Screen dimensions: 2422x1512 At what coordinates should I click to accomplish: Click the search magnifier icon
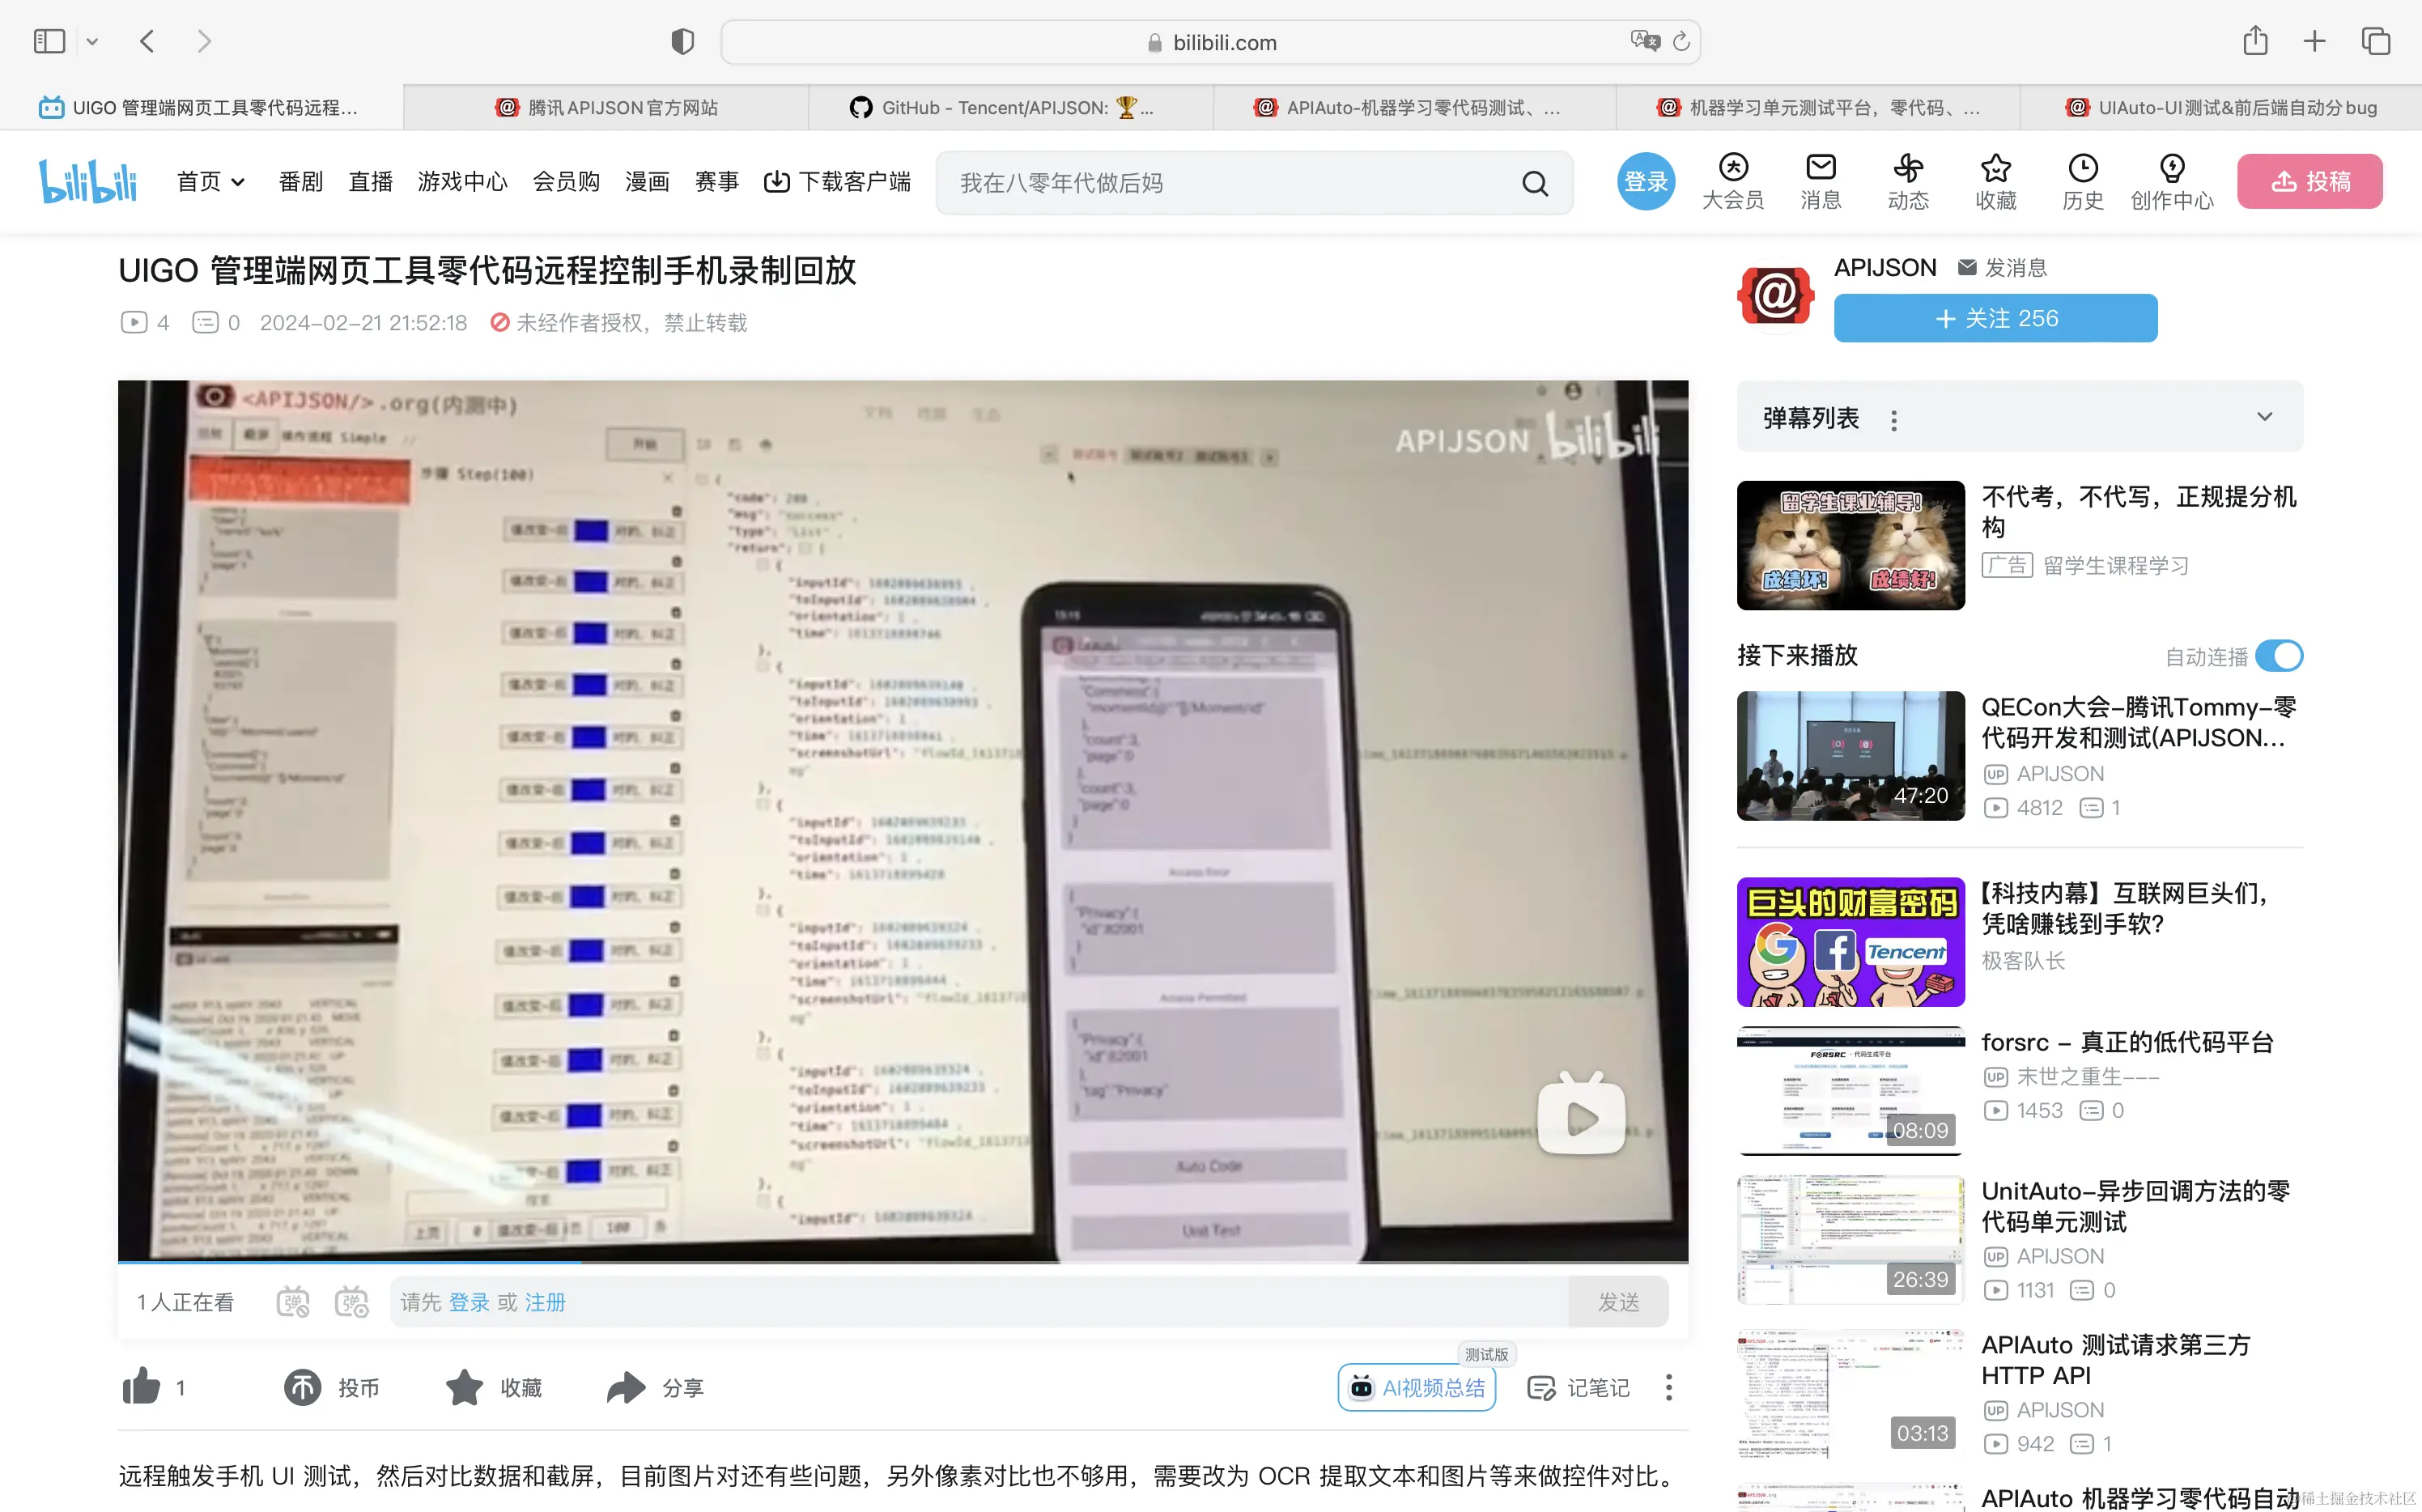click(x=1534, y=183)
